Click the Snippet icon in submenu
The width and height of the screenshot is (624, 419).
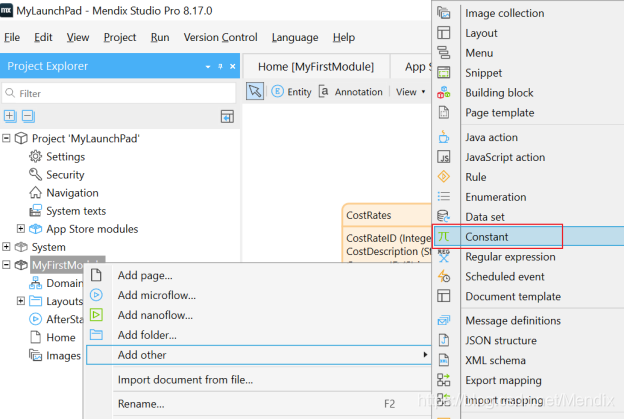pos(444,72)
